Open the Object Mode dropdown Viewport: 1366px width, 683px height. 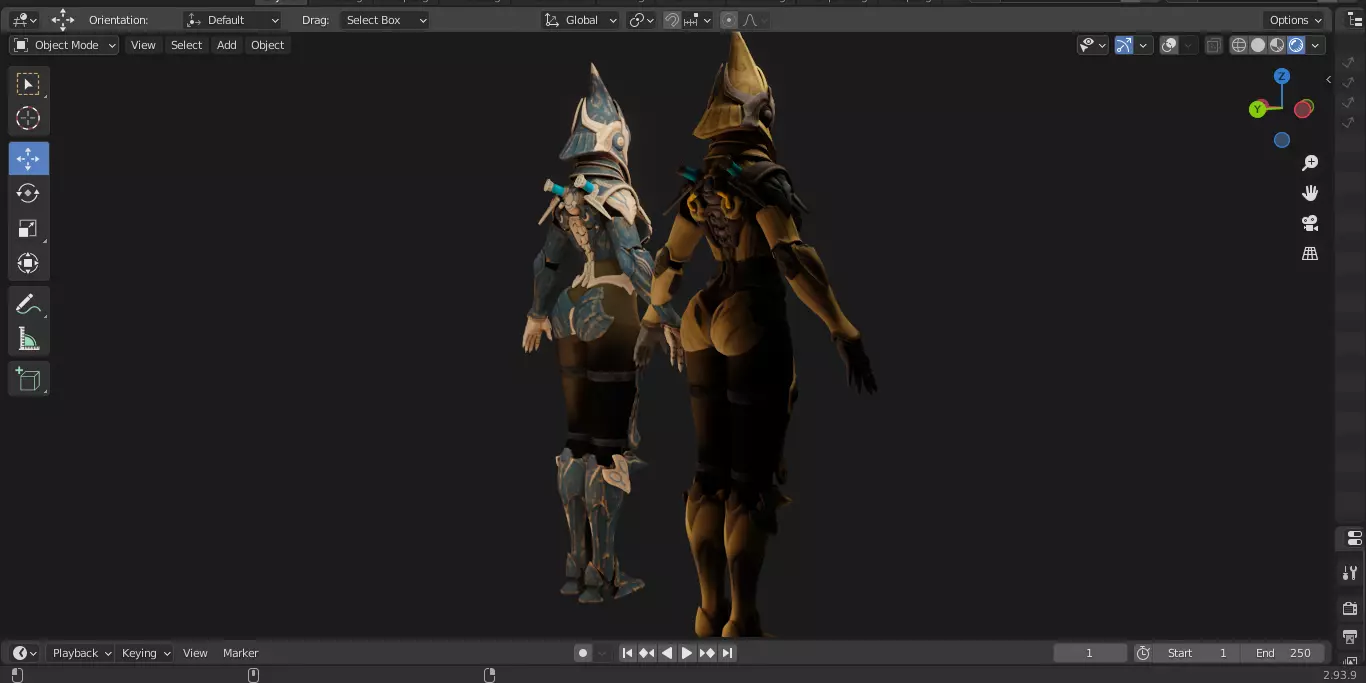64,45
